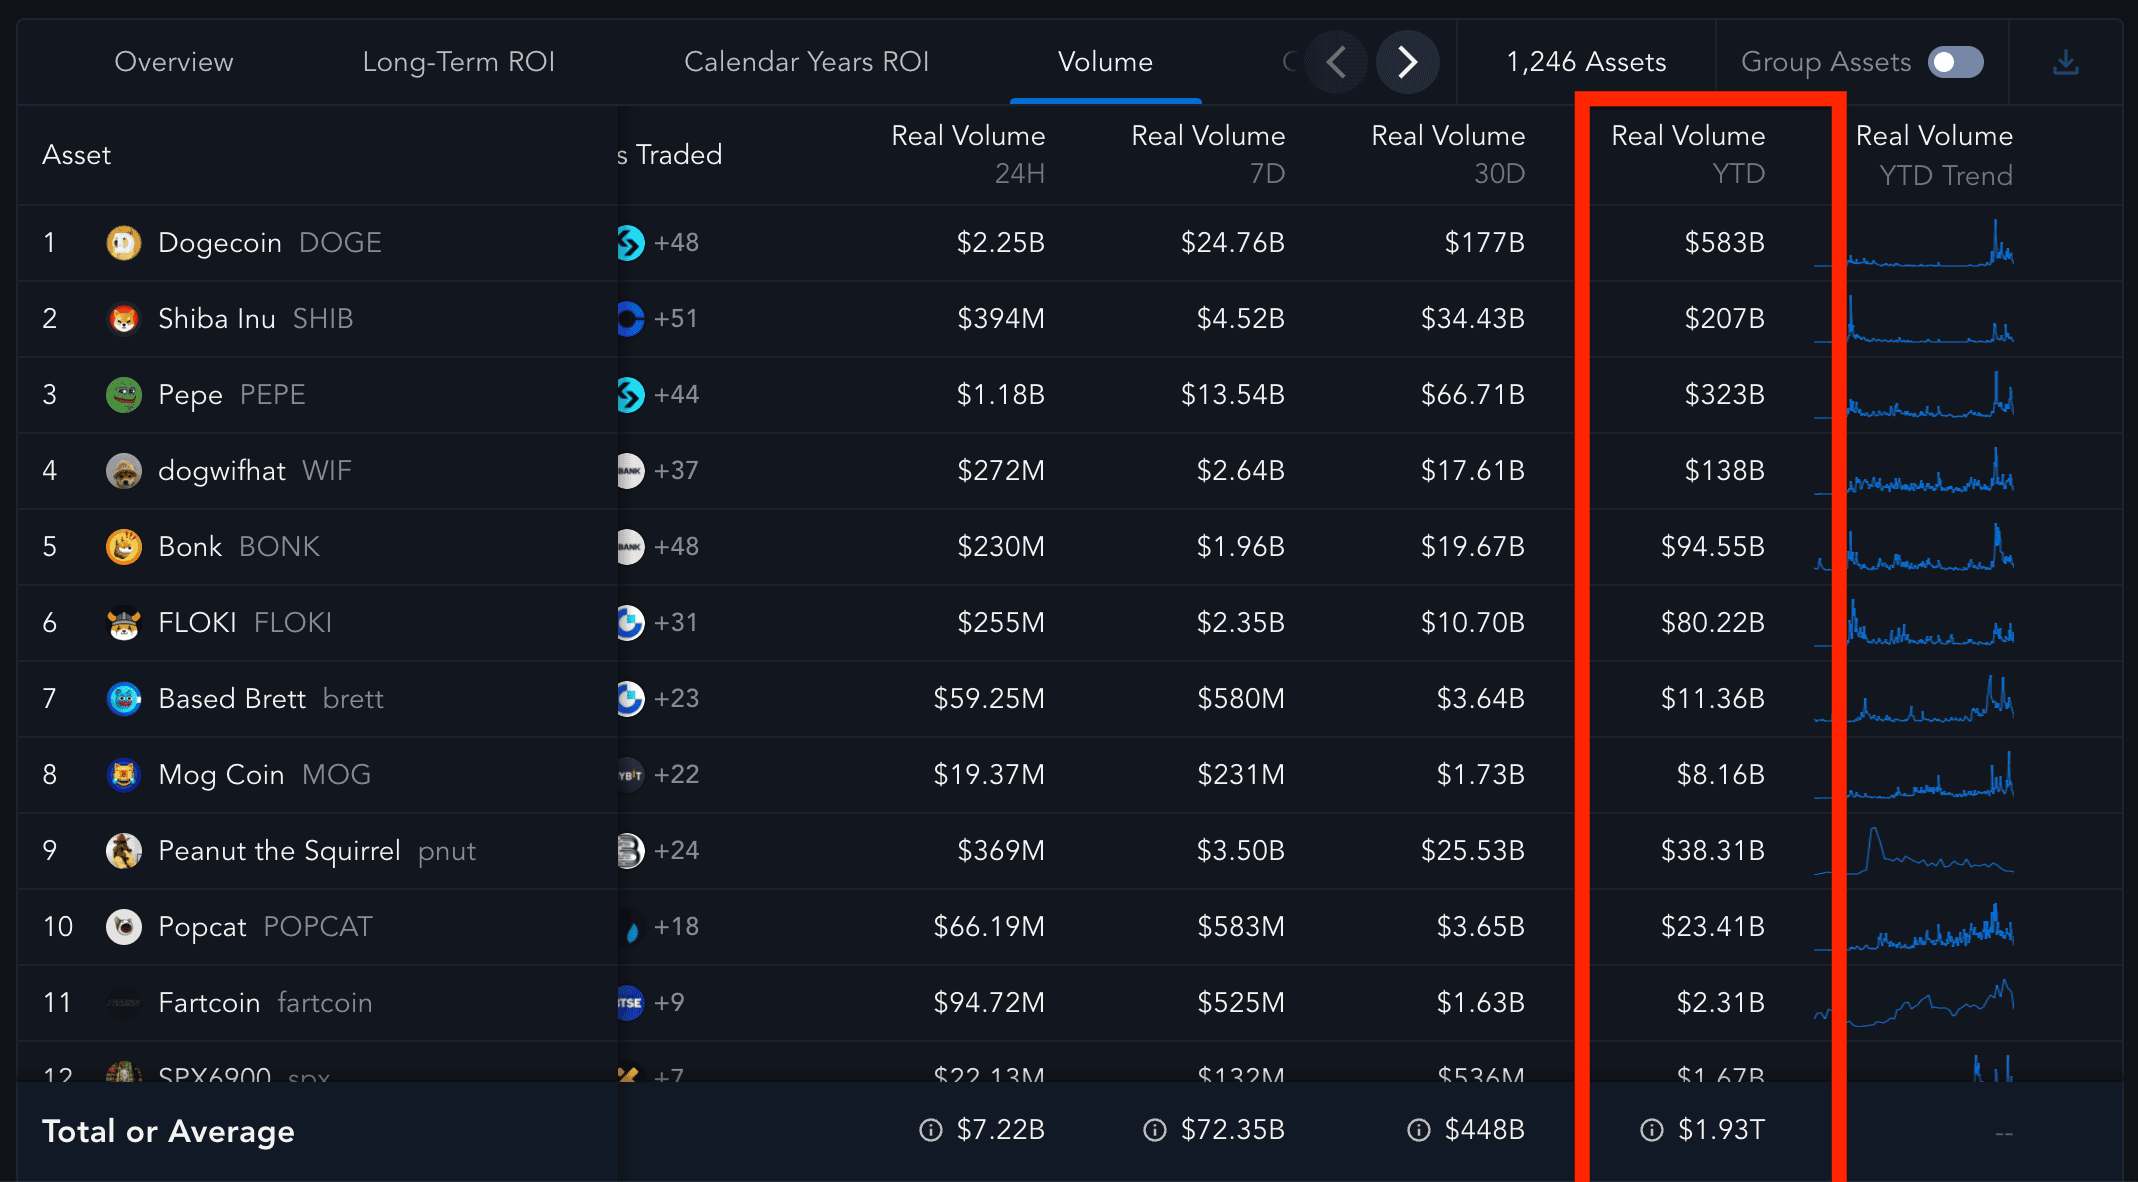Screen dimensions: 2138x1182
Task: Open the Calendar Years ROI tab
Action: (x=806, y=62)
